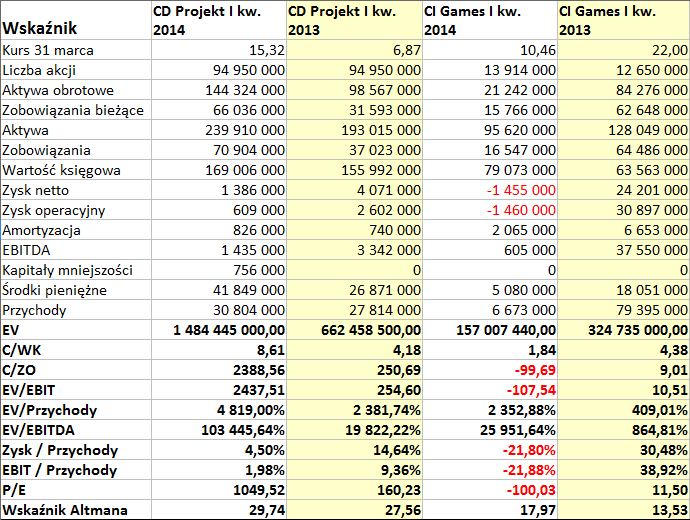Click the cell 169 006 000
690x520 pixels.
click(x=219, y=170)
